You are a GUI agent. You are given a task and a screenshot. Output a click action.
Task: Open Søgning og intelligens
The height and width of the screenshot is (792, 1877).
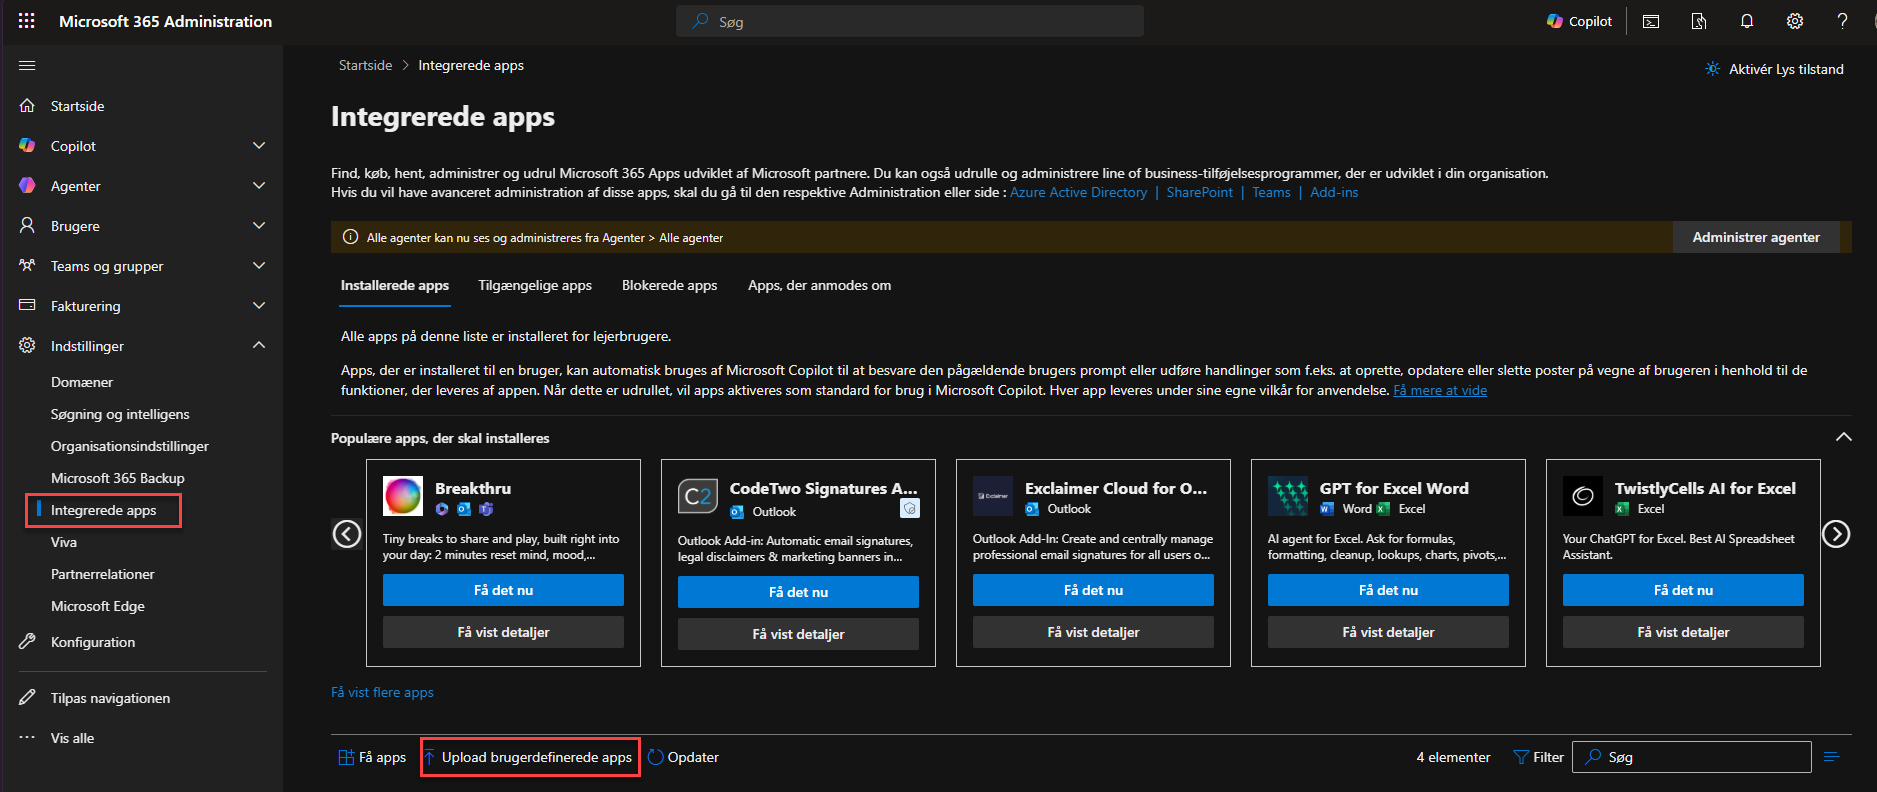tap(120, 414)
